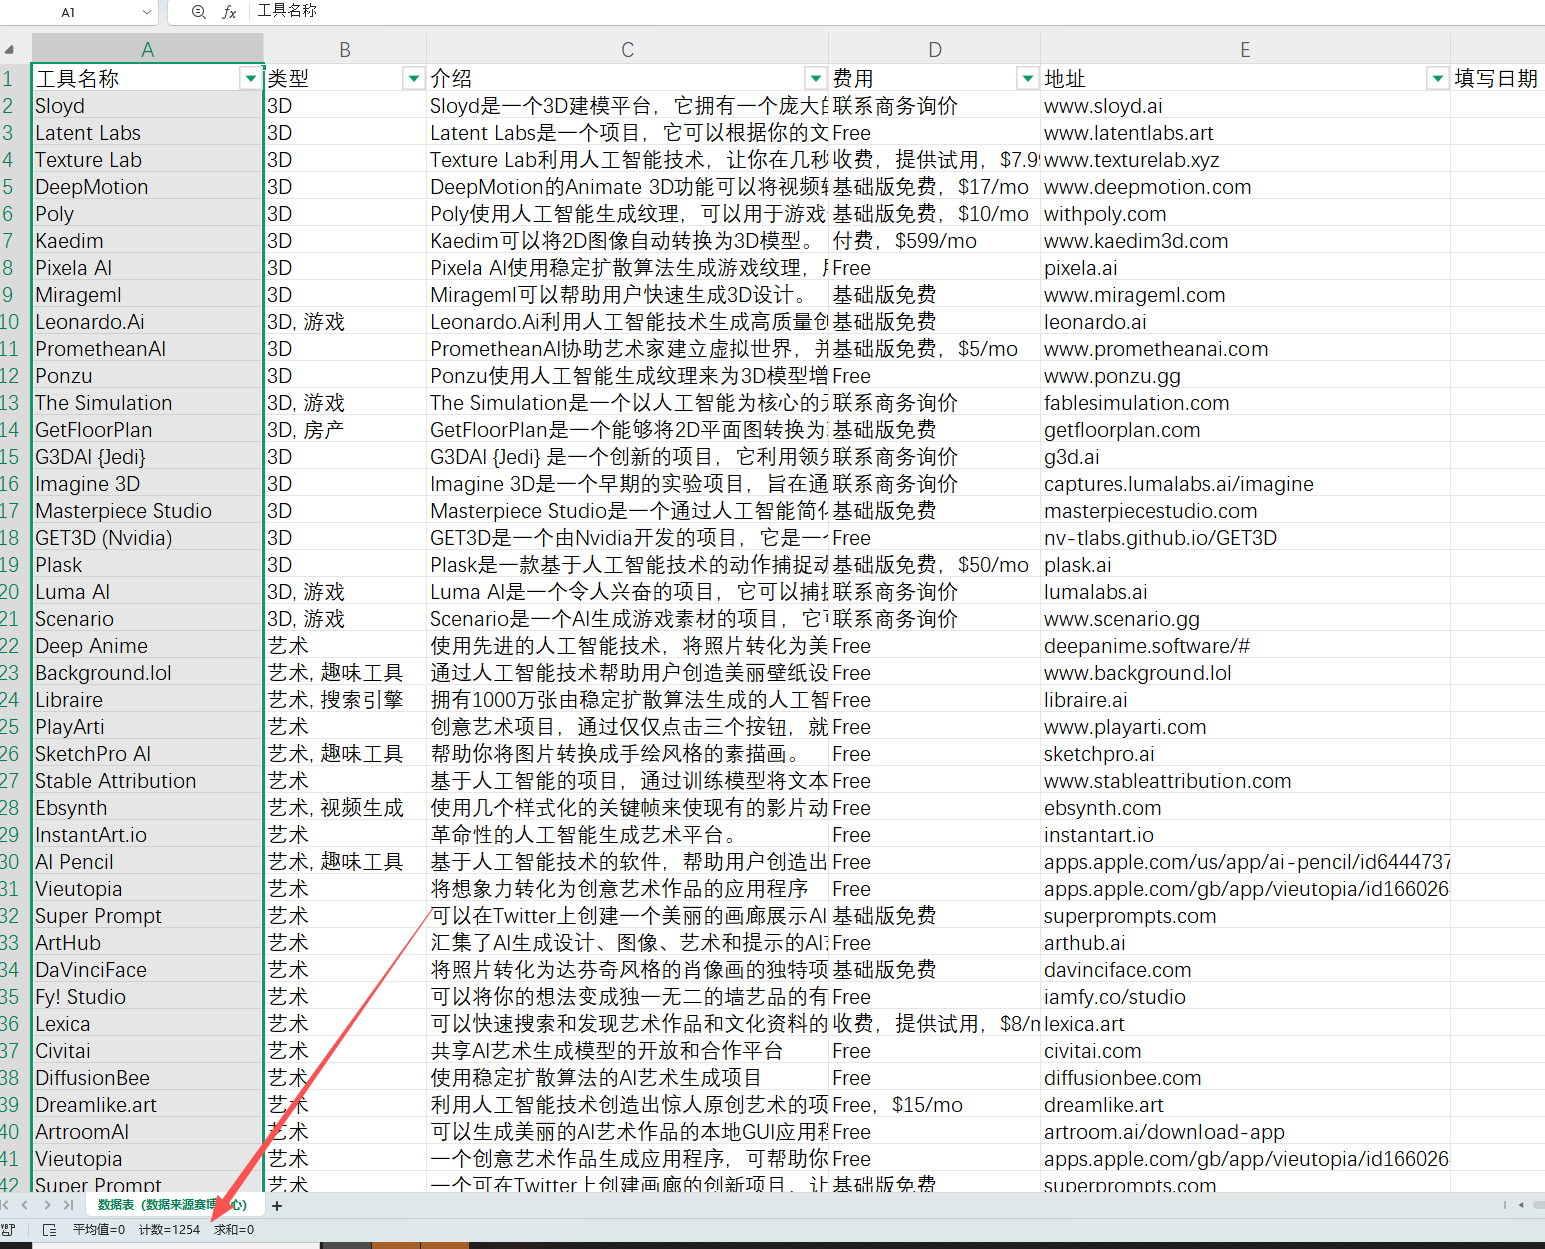This screenshot has width=1545, height=1249.
Task: Add a new sheet with plus button
Action: point(277,1206)
